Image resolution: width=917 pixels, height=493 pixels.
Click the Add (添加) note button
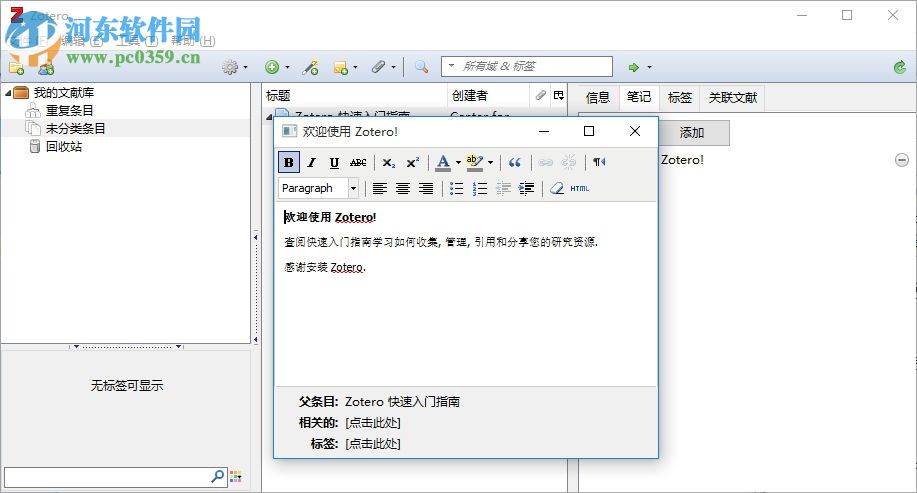[692, 133]
